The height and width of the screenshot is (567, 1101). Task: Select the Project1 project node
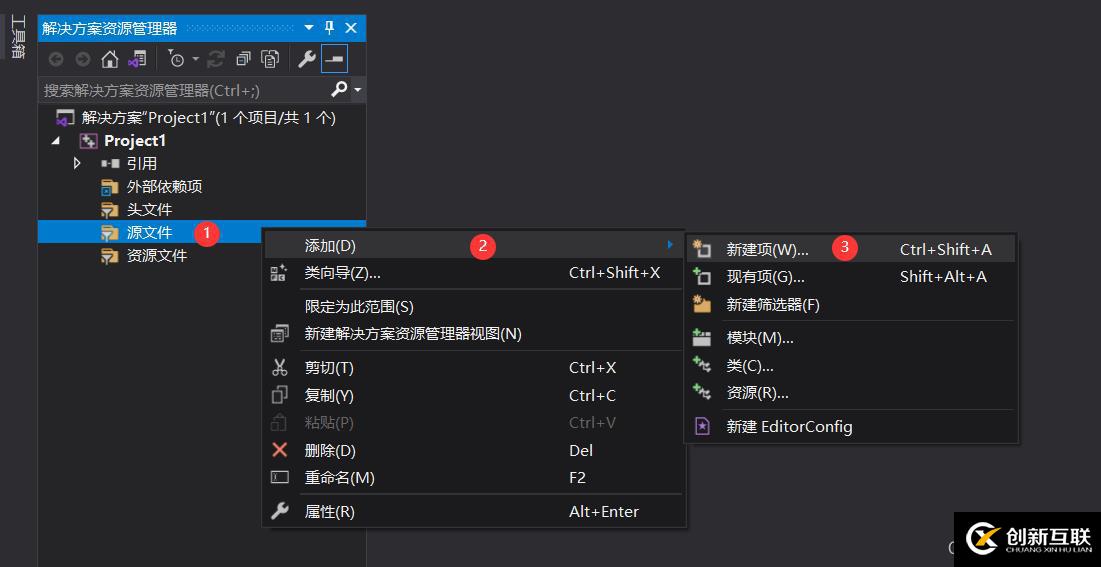pos(123,141)
